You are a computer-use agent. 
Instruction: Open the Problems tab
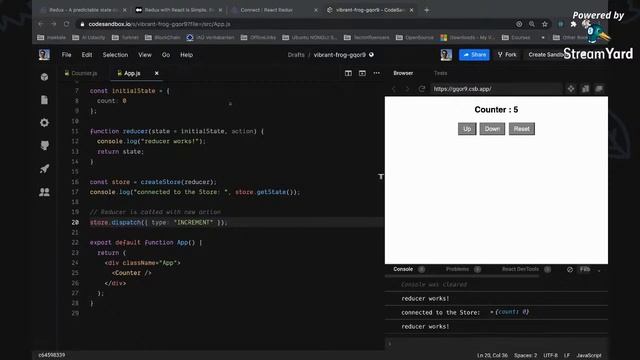point(458,269)
